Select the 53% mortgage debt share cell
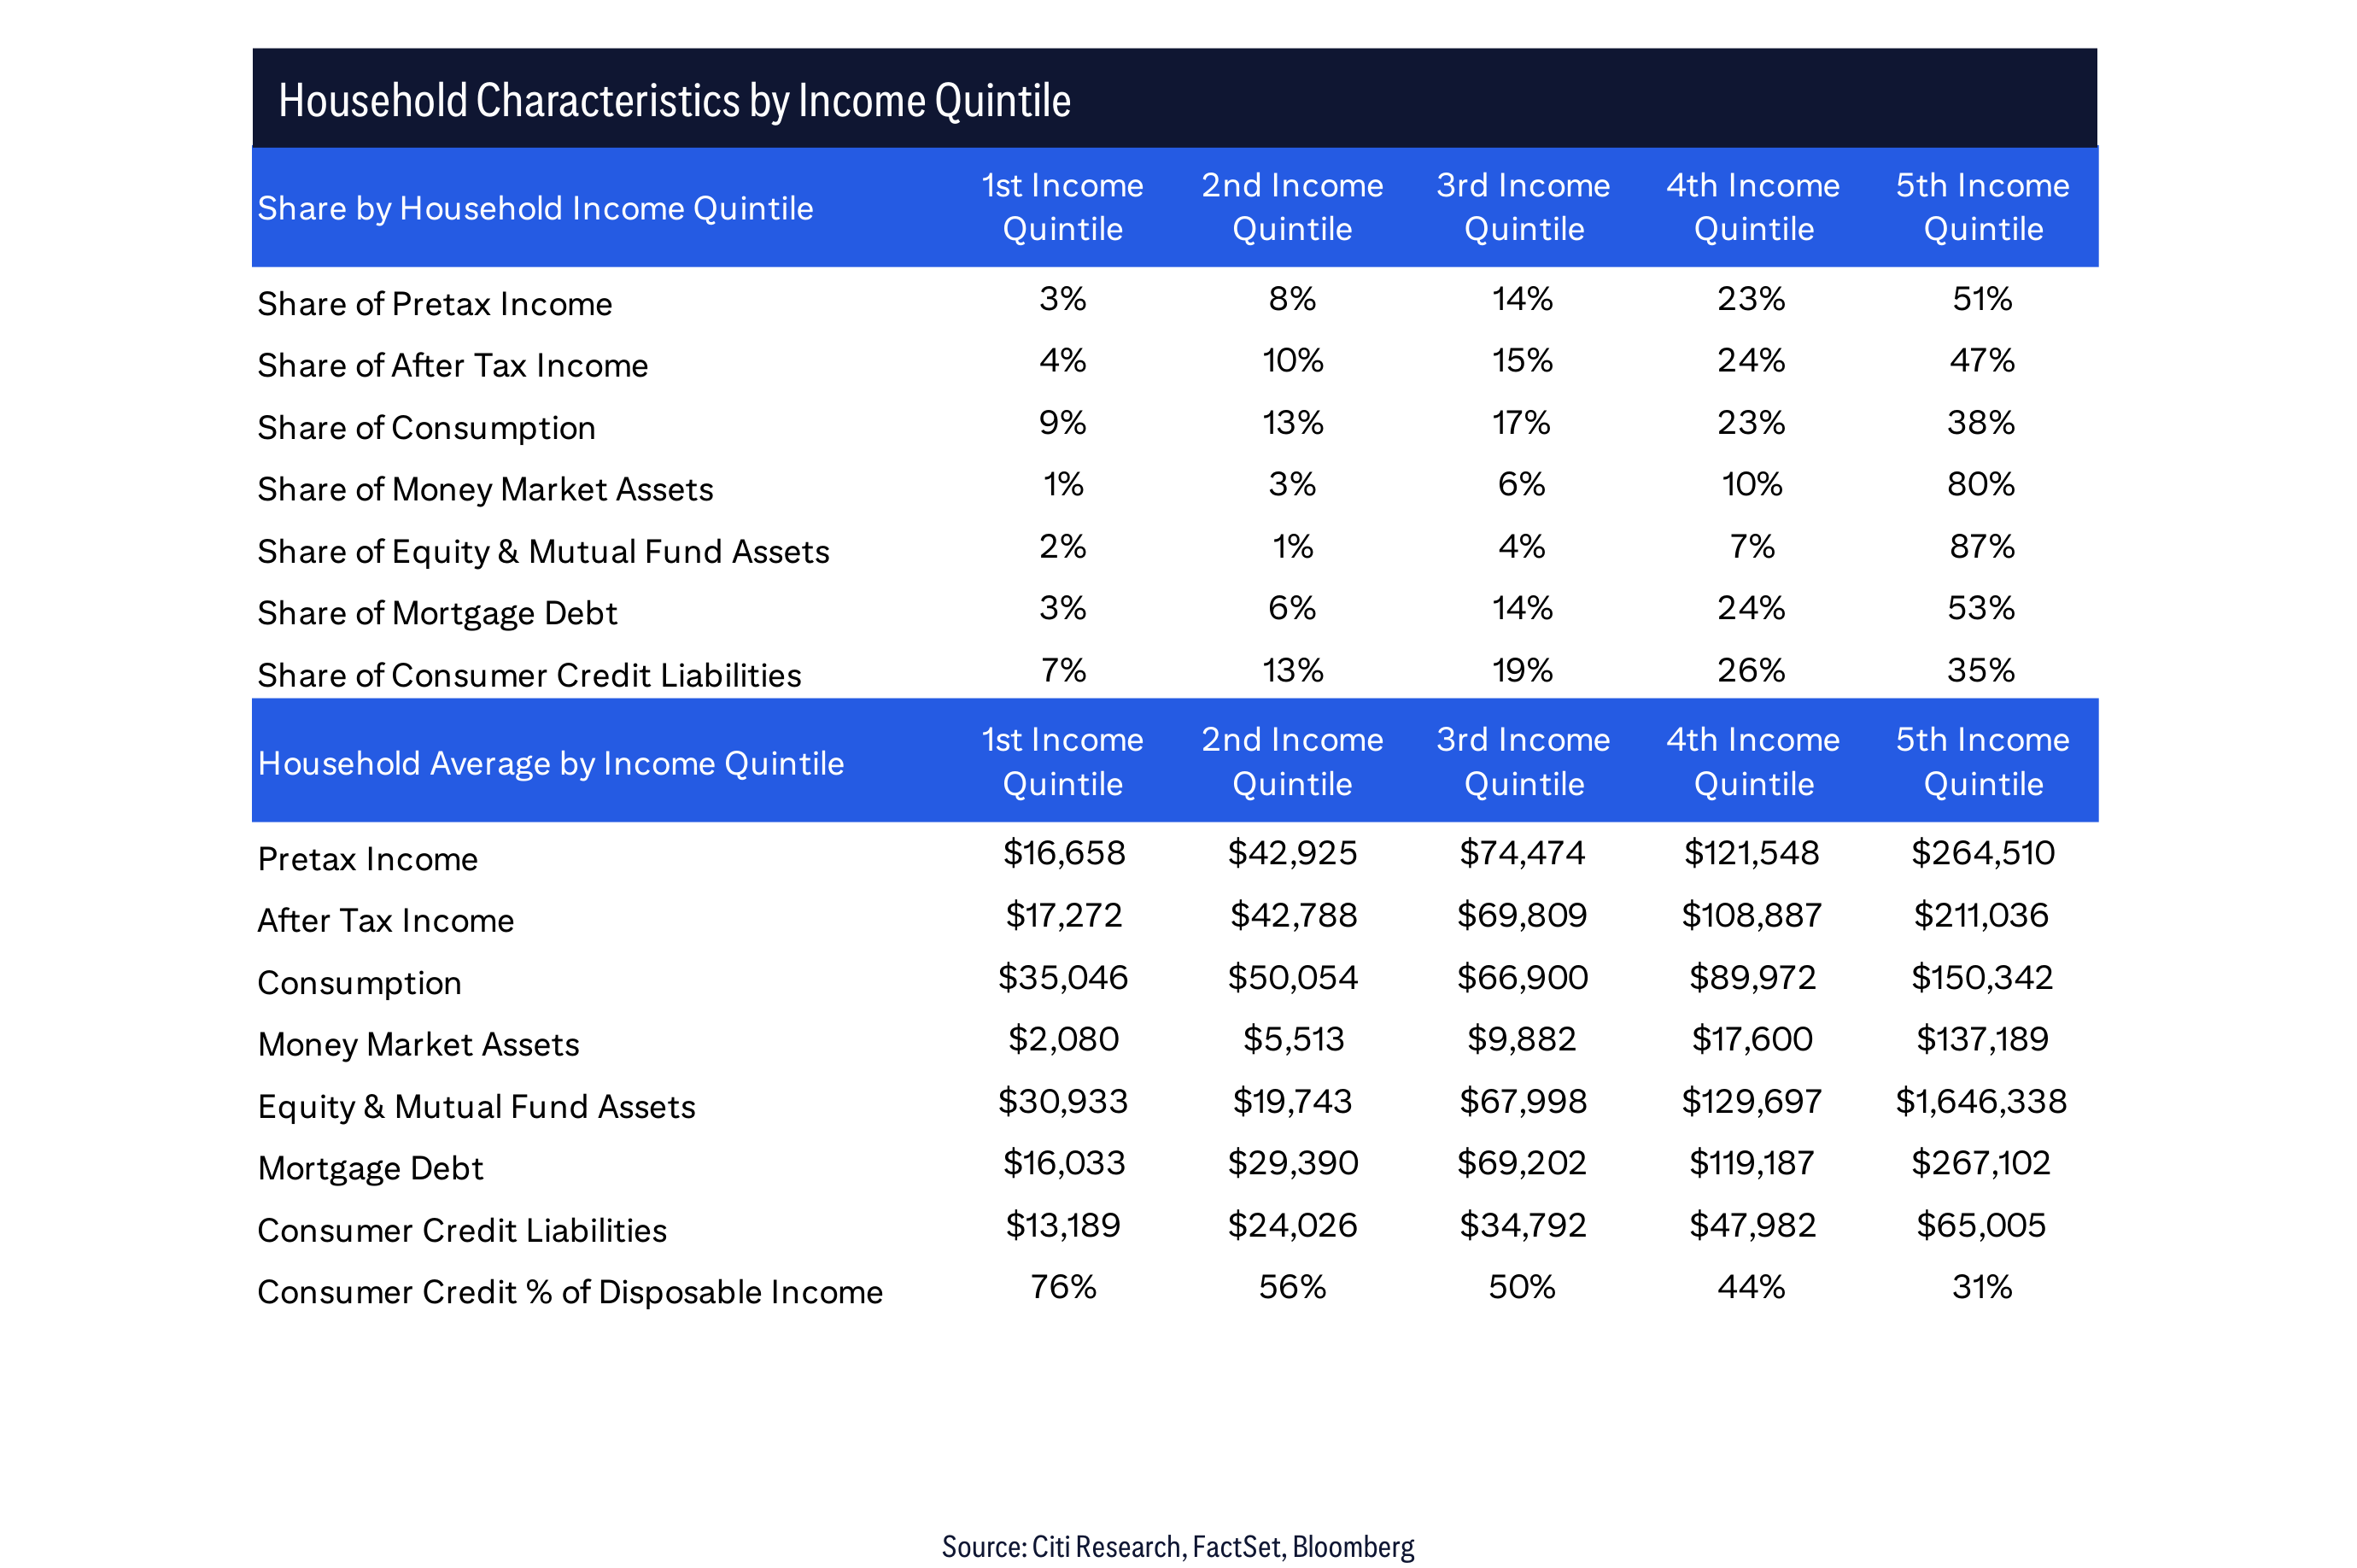 tap(1981, 607)
